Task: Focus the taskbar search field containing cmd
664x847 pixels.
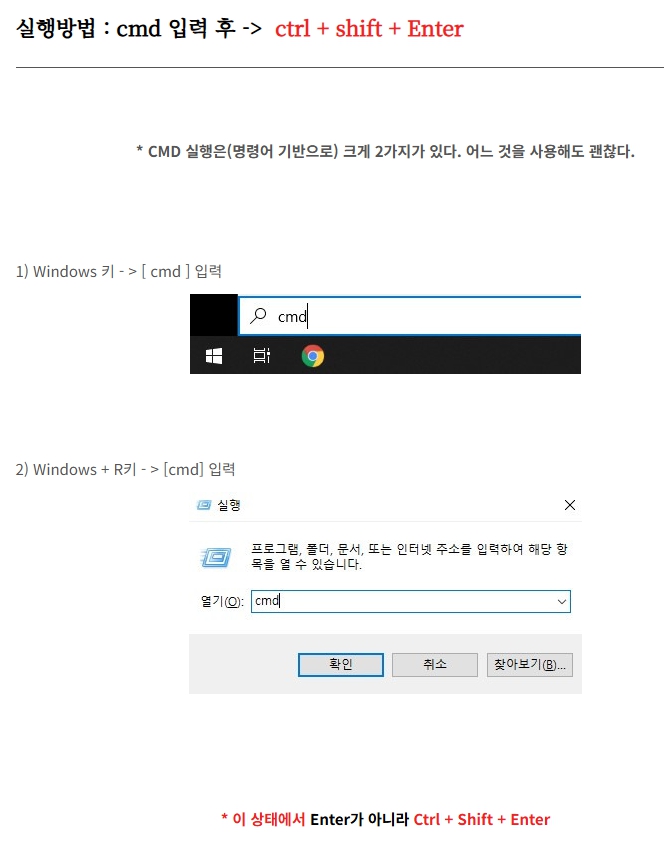Action: 410,316
